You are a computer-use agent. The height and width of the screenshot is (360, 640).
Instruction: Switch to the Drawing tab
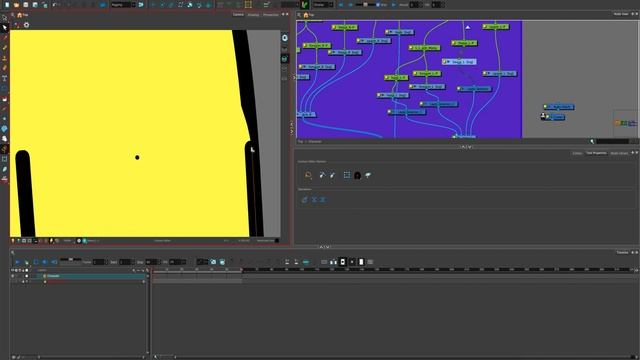pyautogui.click(x=253, y=15)
